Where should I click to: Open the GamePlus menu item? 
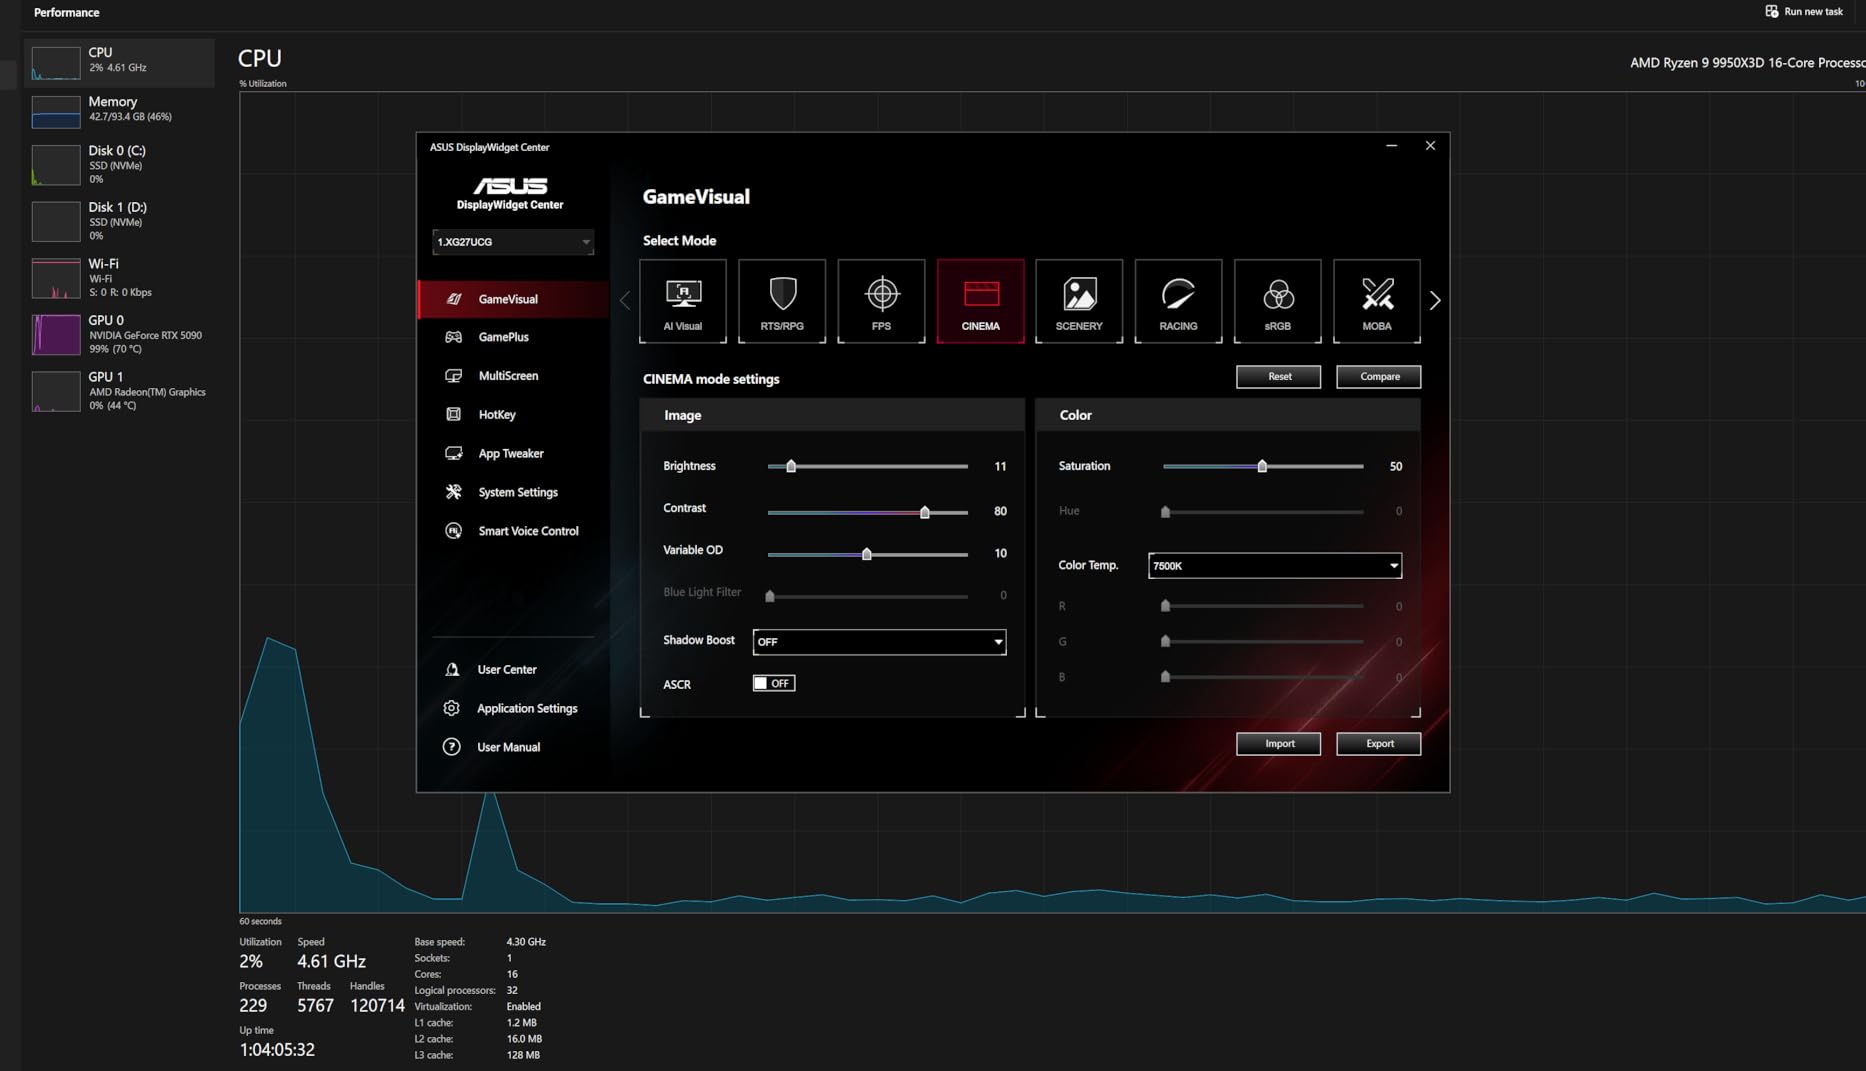tap(513, 337)
